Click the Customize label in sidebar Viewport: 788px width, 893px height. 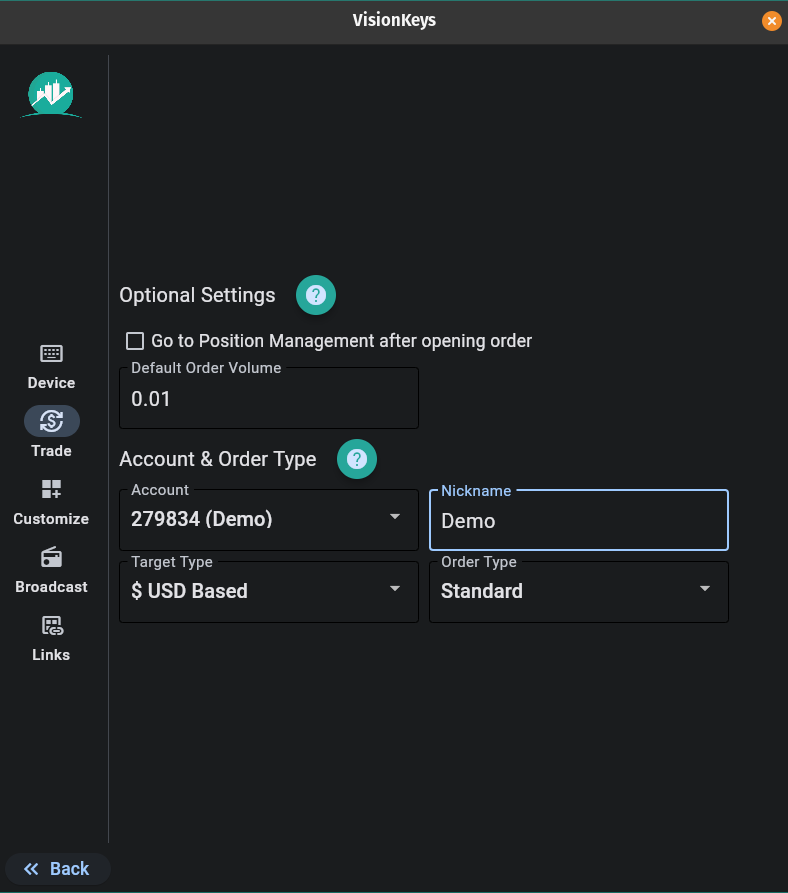click(51, 519)
